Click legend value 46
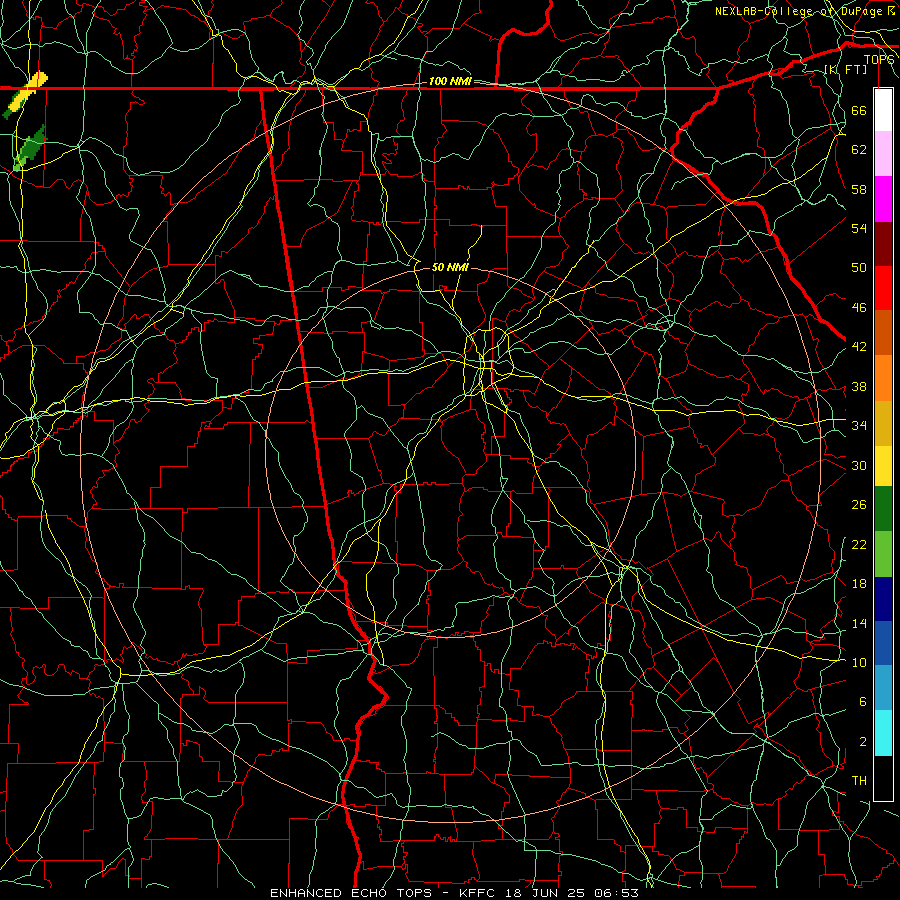The height and width of the screenshot is (900, 900). (x=859, y=308)
